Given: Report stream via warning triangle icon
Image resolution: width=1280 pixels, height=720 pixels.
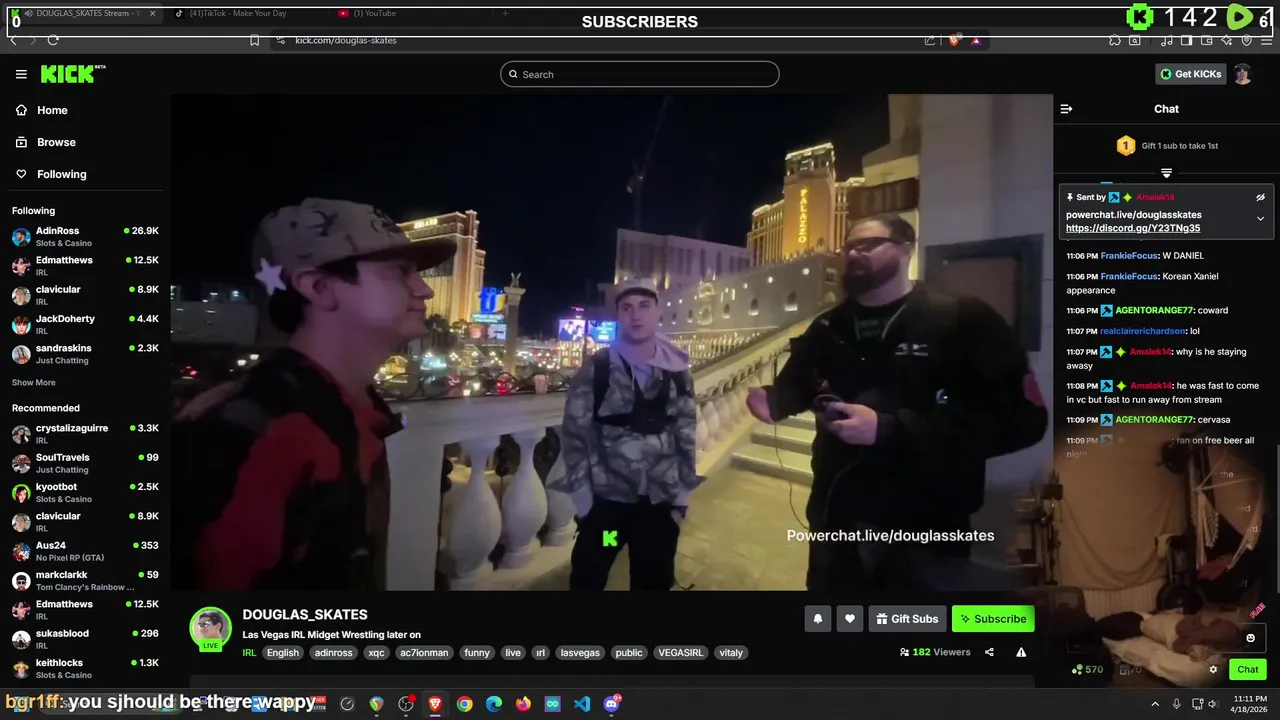Looking at the screenshot, I should [1021, 652].
